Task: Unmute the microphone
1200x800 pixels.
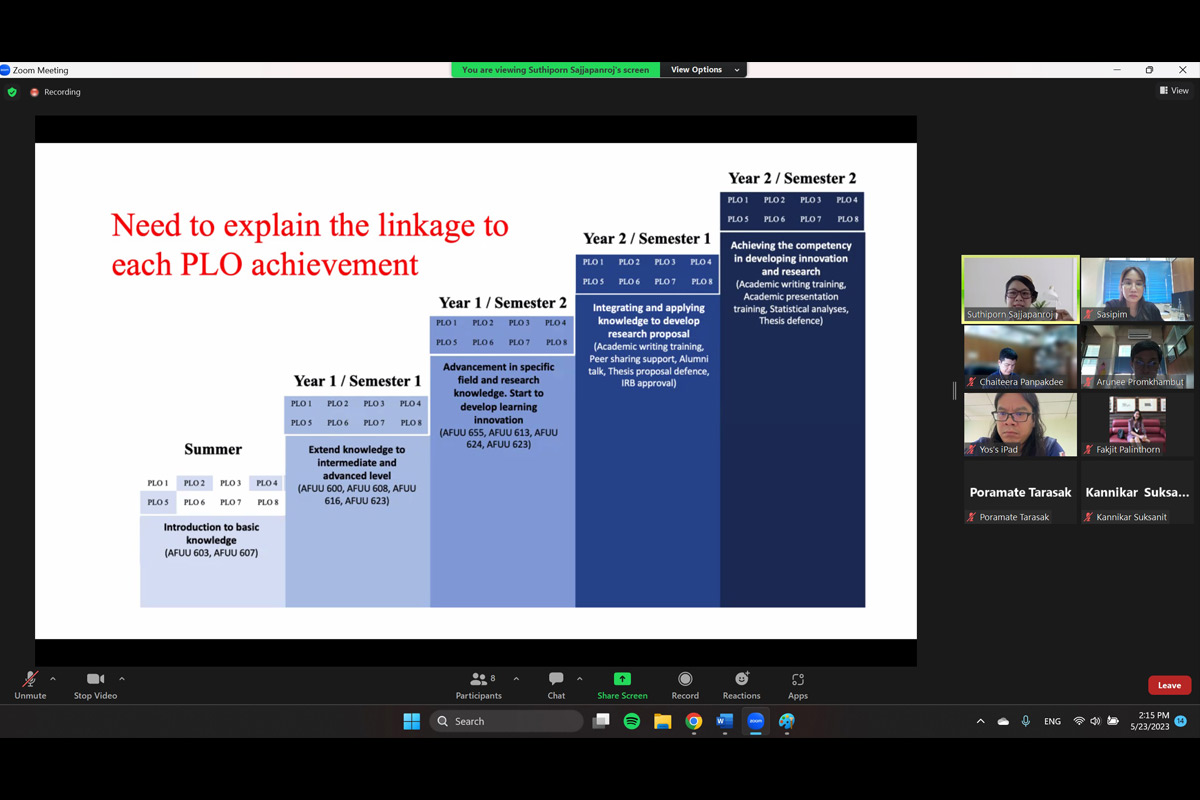Action: pyautogui.click(x=30, y=684)
